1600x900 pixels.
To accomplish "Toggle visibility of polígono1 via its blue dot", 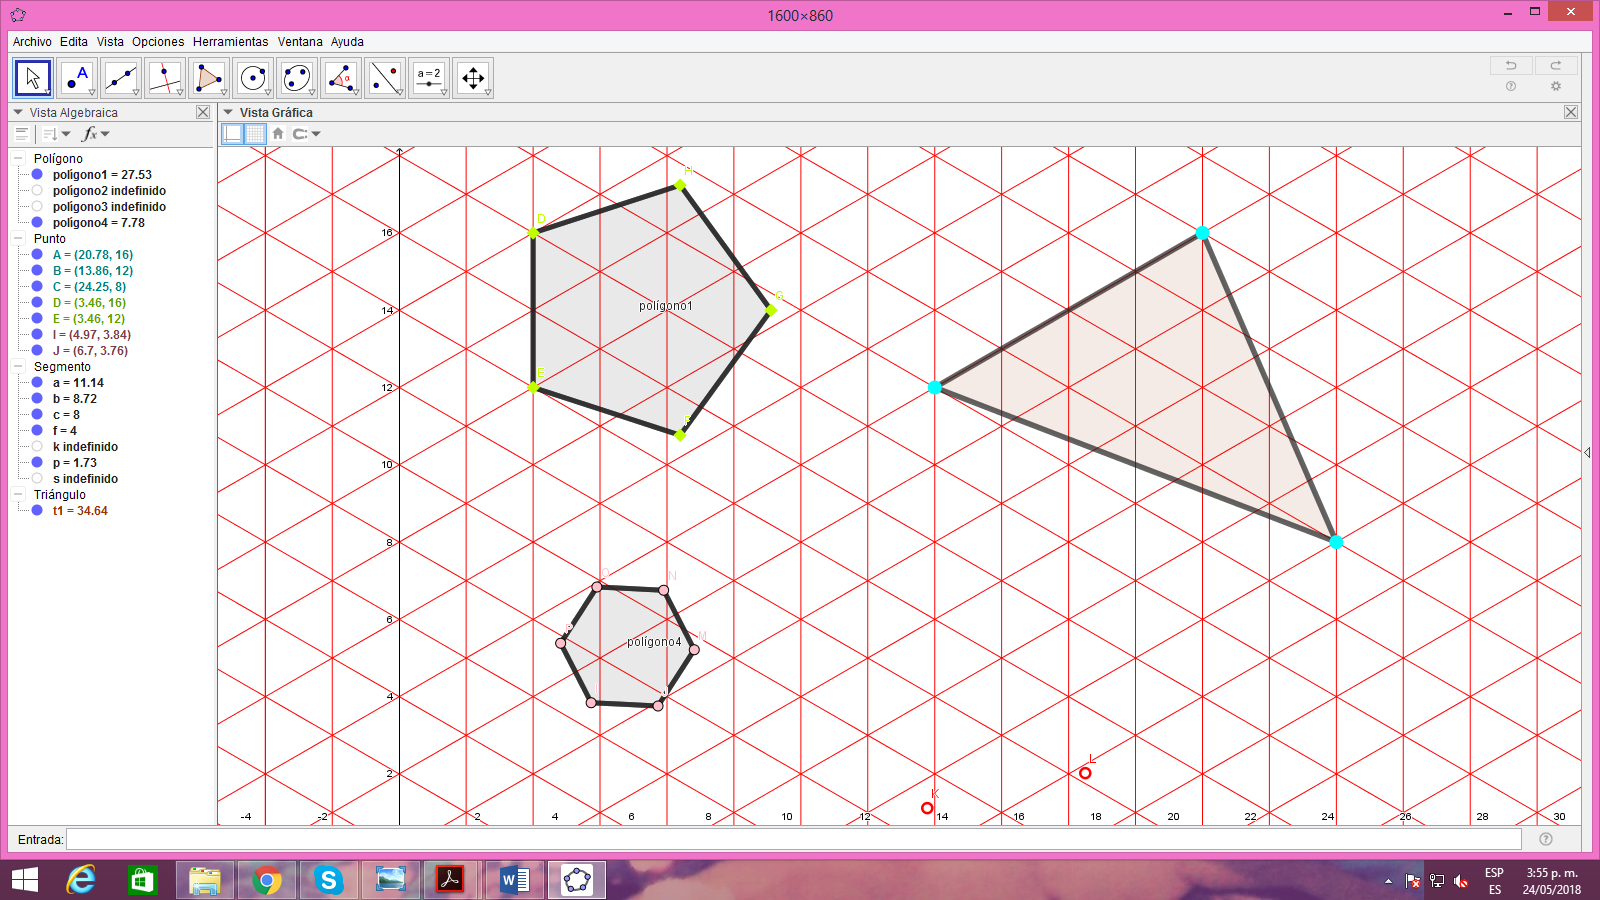I will coord(39,174).
